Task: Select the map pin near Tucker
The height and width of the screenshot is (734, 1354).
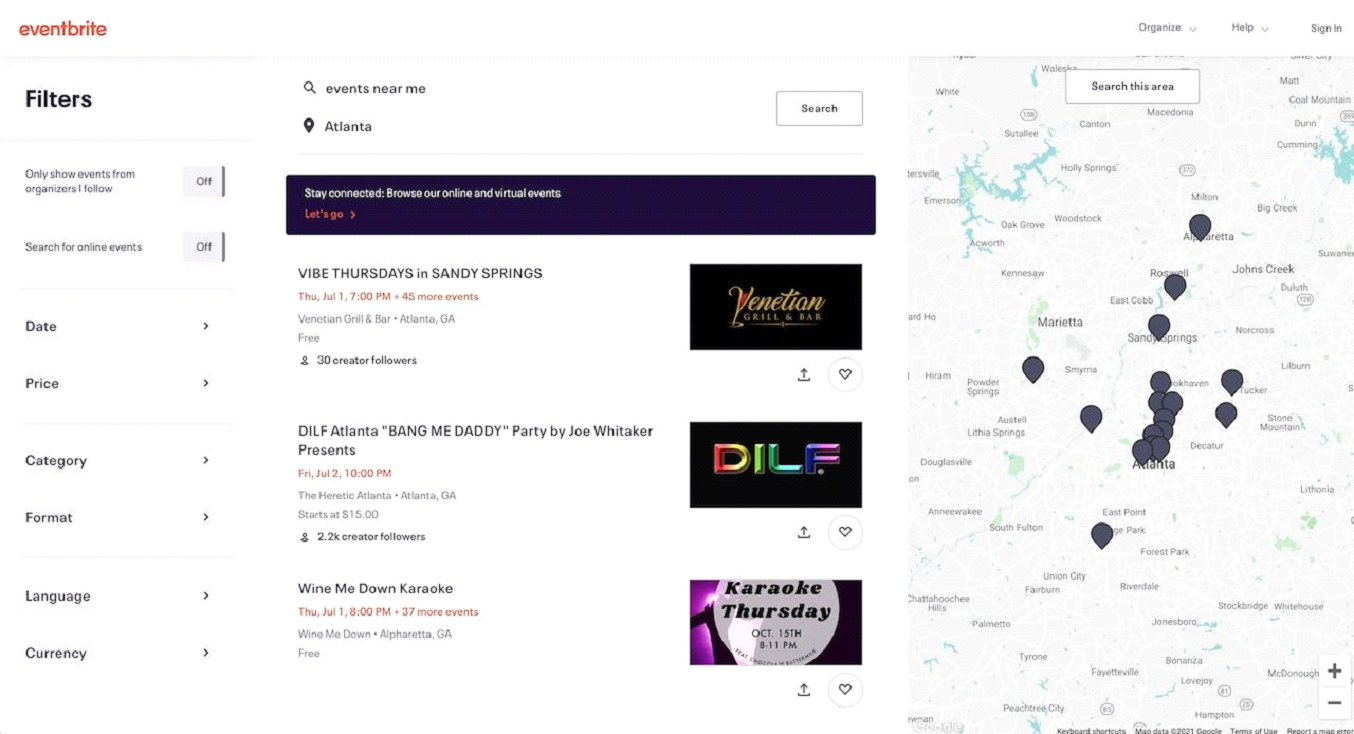Action: [1232, 381]
